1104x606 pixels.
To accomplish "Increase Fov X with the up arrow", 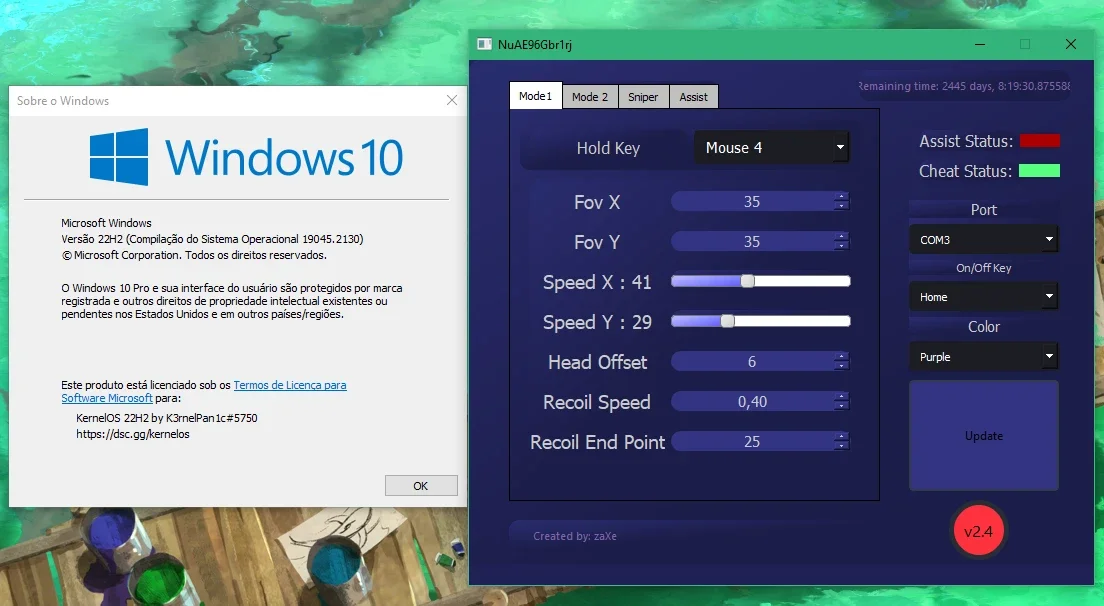I will [x=841, y=197].
